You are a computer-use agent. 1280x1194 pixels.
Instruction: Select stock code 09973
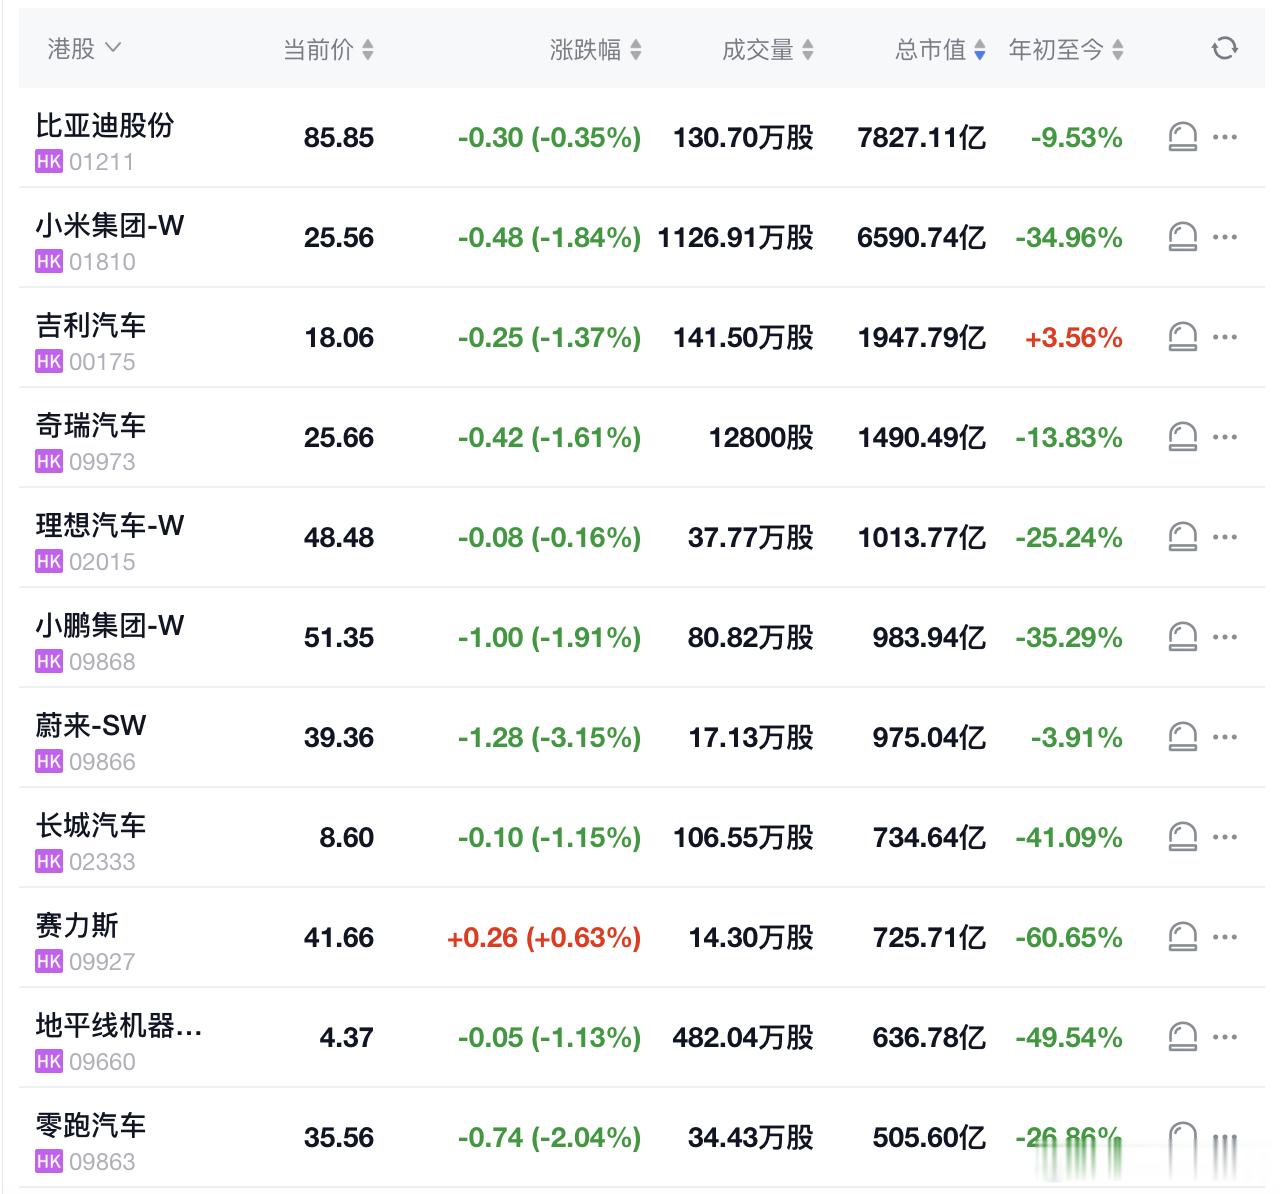coord(102,462)
